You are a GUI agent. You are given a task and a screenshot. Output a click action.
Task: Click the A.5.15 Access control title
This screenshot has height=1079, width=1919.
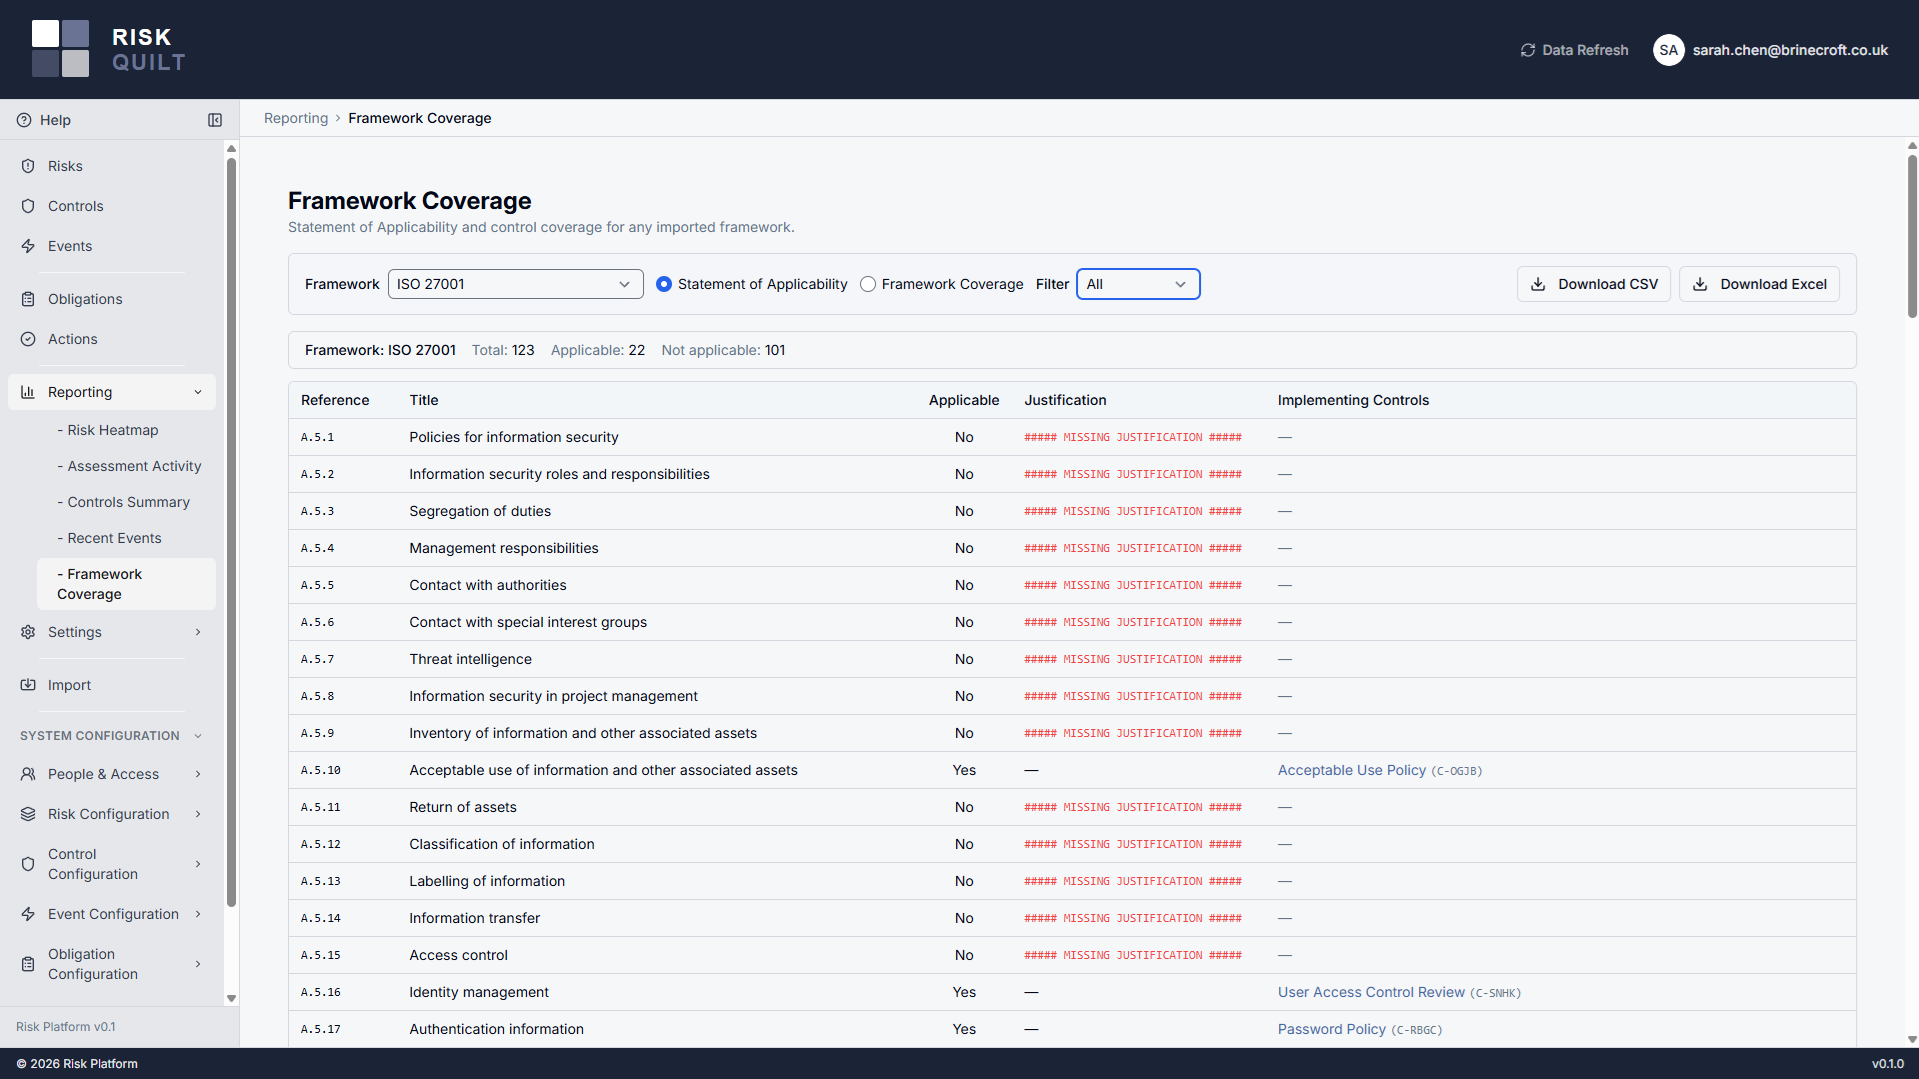pos(458,955)
